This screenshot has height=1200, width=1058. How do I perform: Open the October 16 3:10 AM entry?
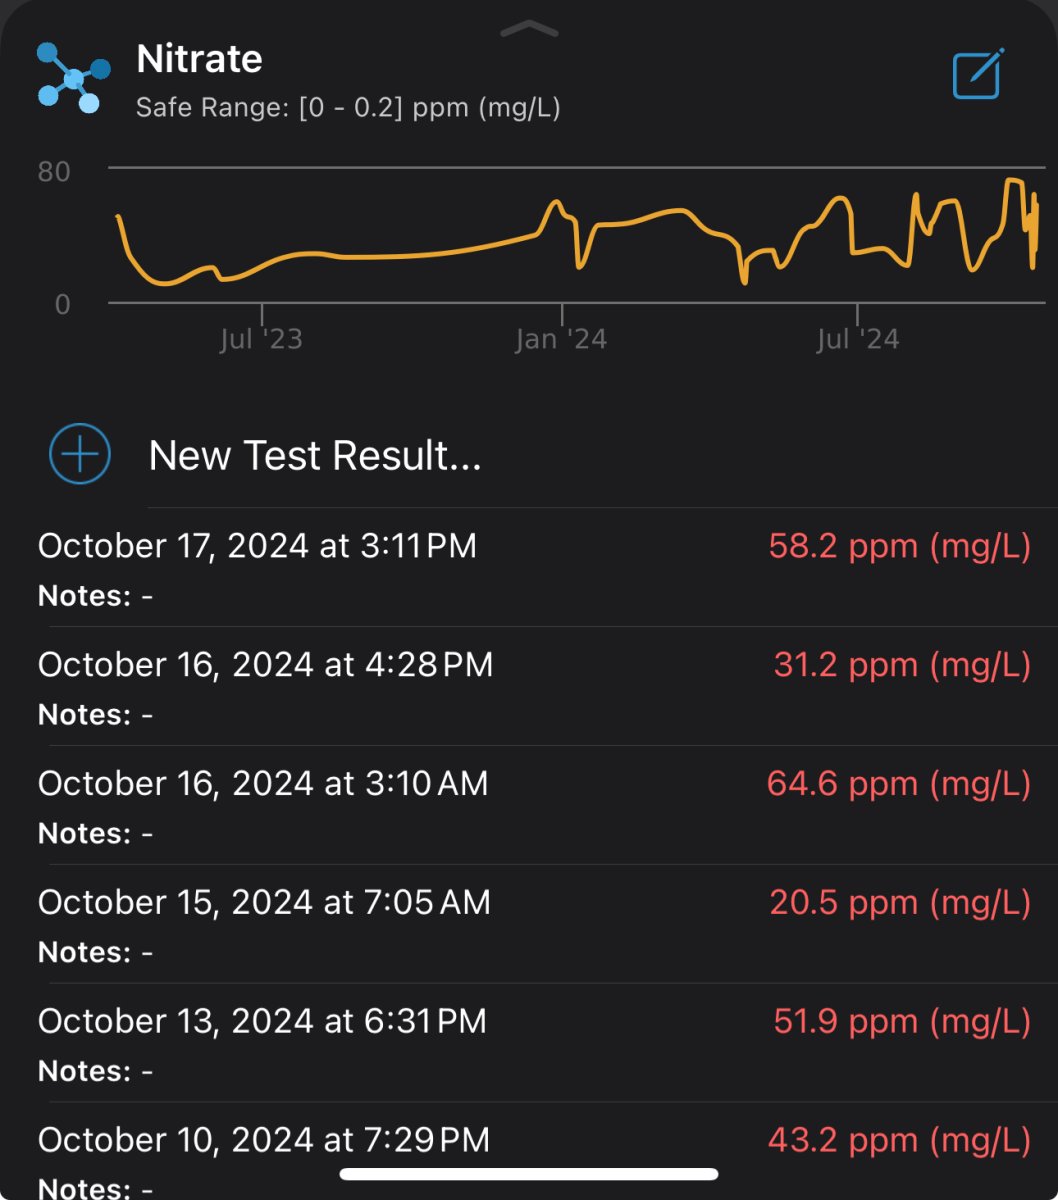(529, 805)
